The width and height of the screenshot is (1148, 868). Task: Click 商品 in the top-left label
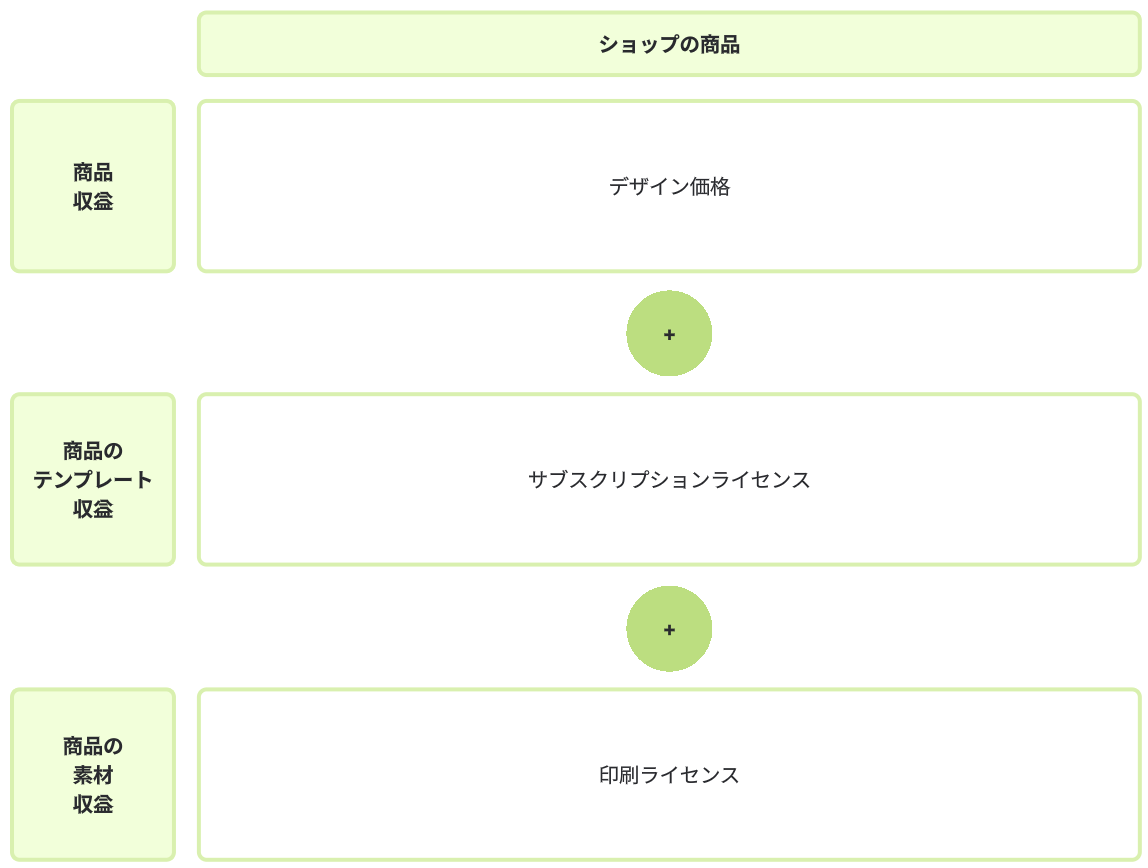[93, 172]
